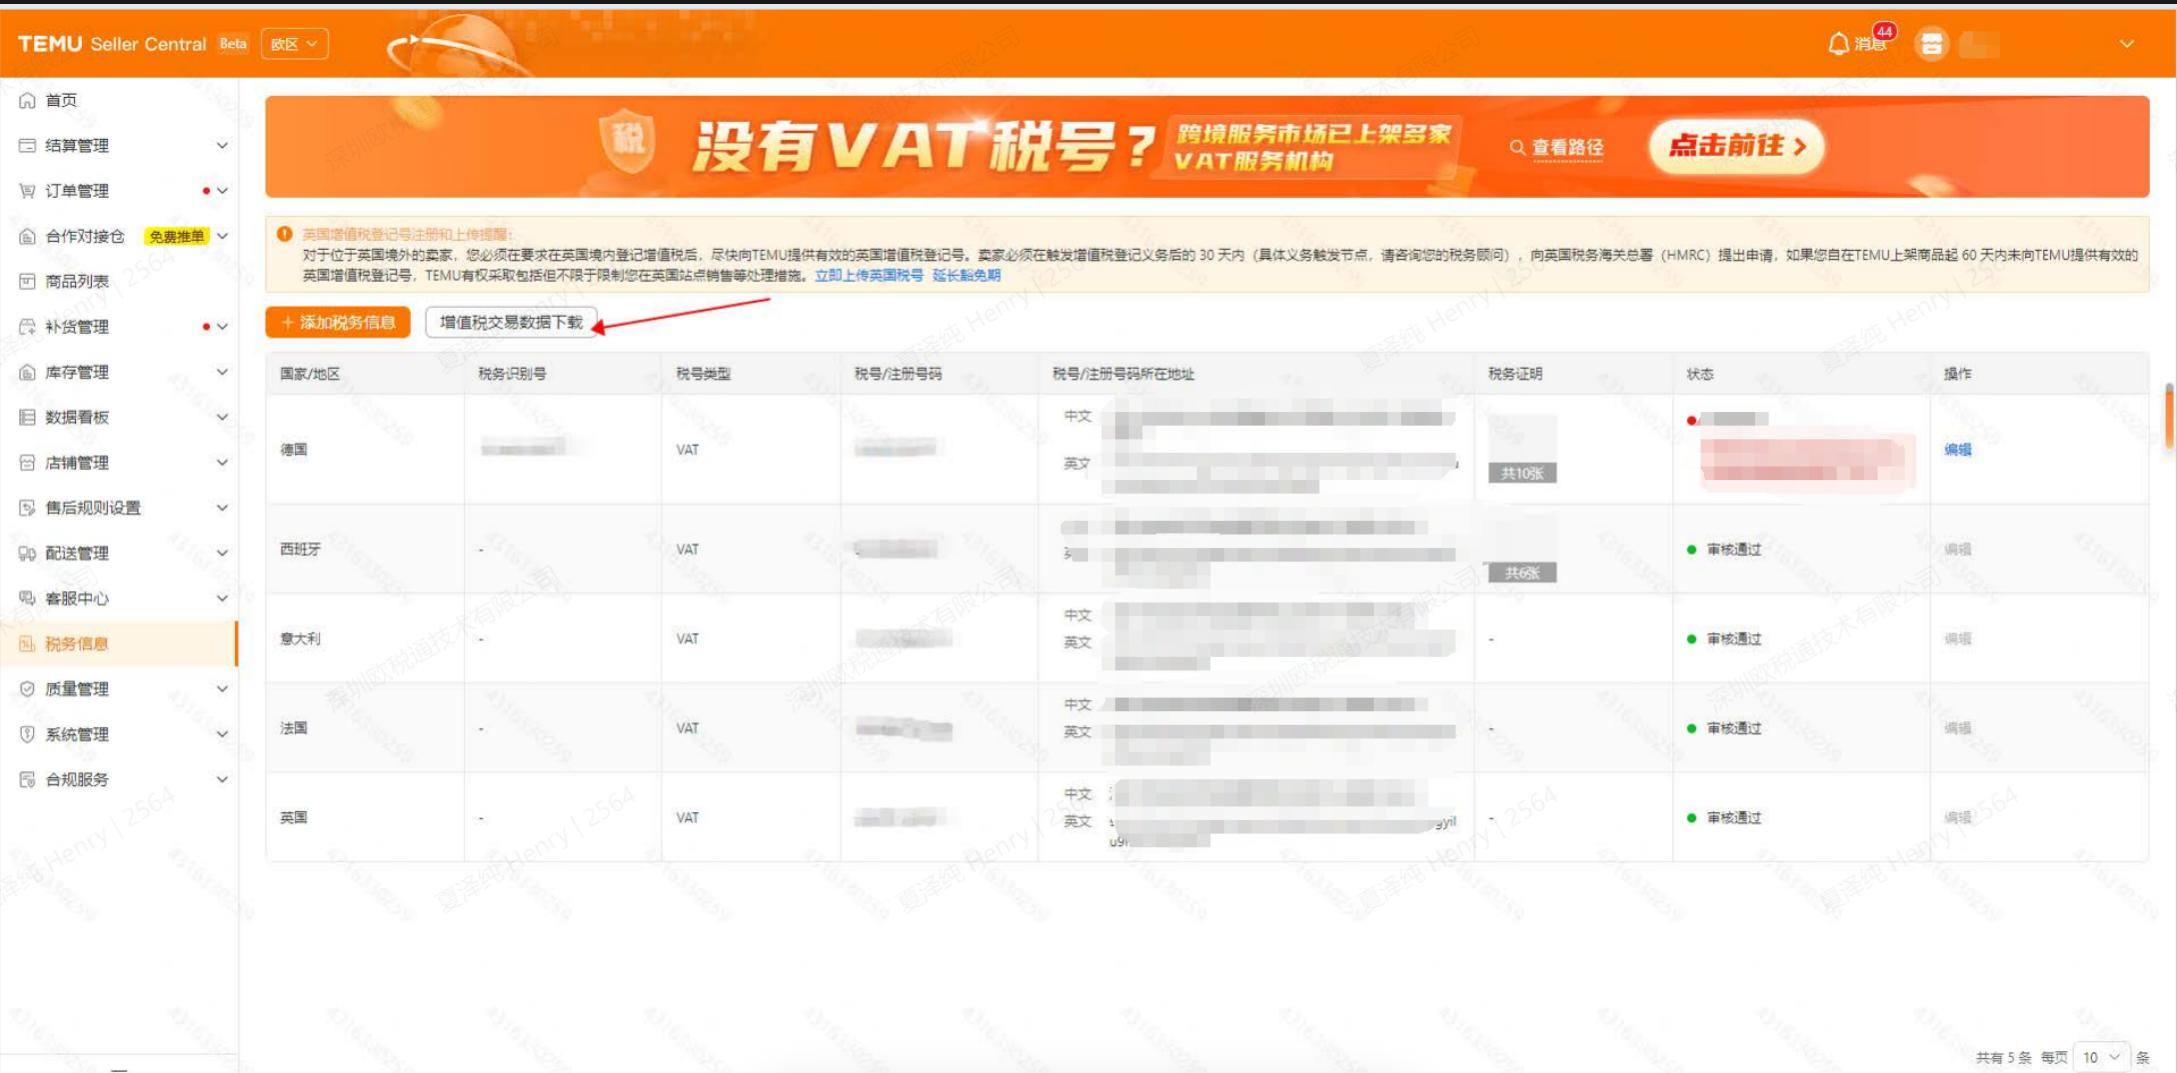Open 结算管理 via its sidebar icon

30,145
